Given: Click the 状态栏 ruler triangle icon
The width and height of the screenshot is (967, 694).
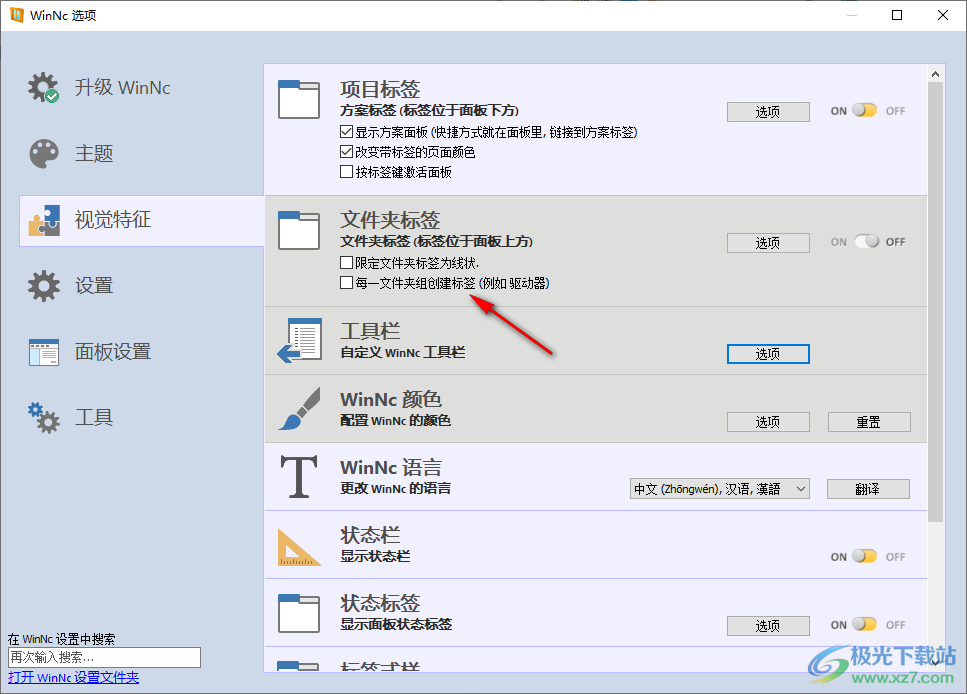Looking at the screenshot, I should coord(299,547).
